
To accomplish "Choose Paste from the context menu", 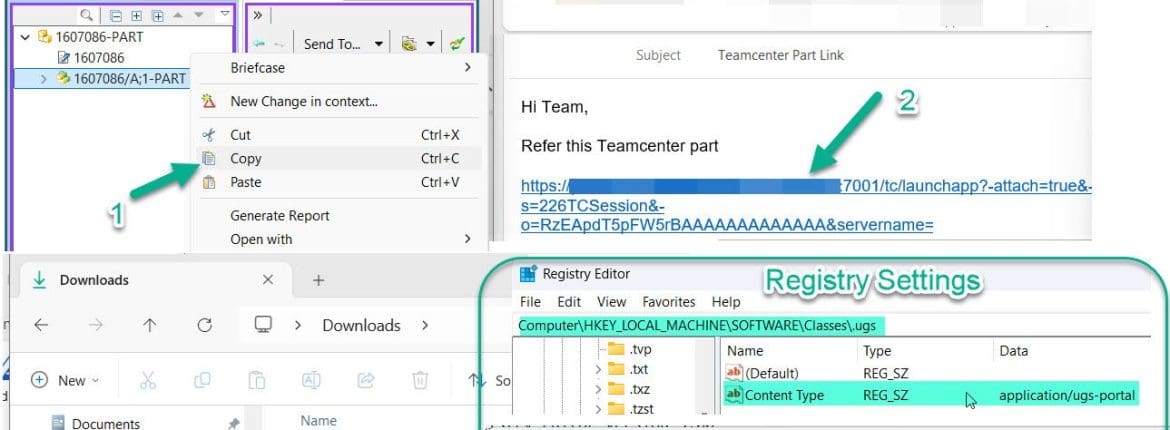I will pyautogui.click(x=338, y=182).
